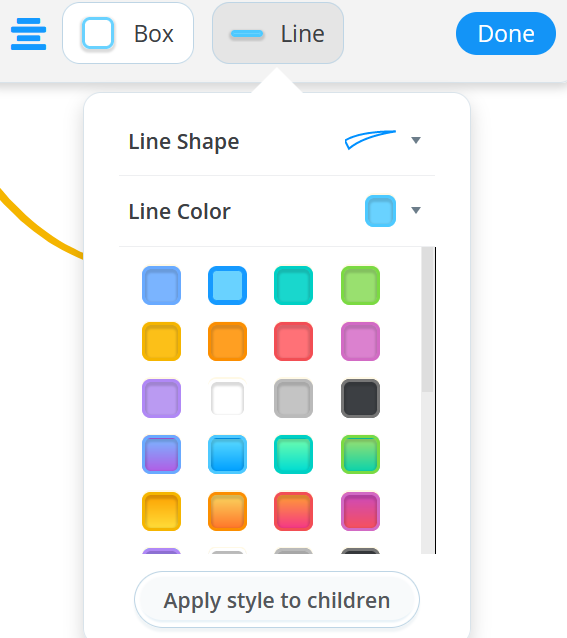Click the Line style dash icon

click(x=247, y=34)
